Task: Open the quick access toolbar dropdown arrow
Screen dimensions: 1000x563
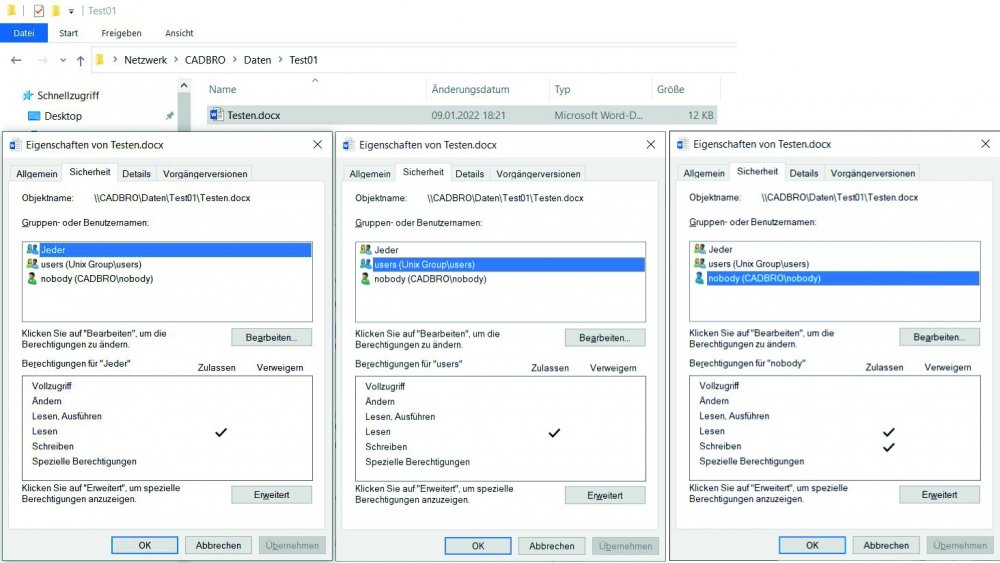Action: click(x=71, y=11)
